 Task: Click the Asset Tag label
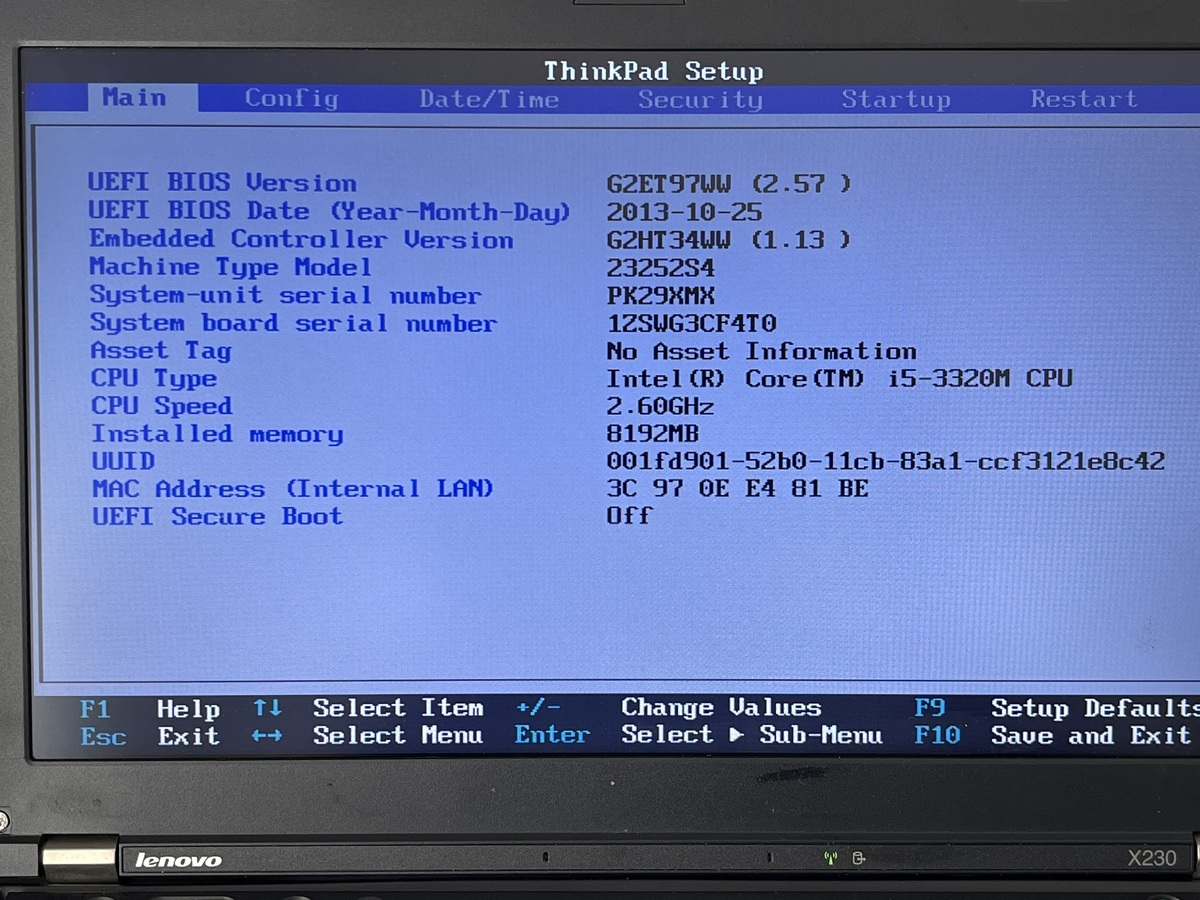coord(160,351)
